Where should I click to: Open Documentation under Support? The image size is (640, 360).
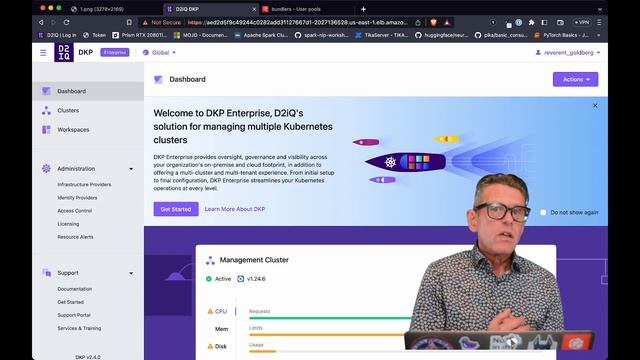click(74, 289)
